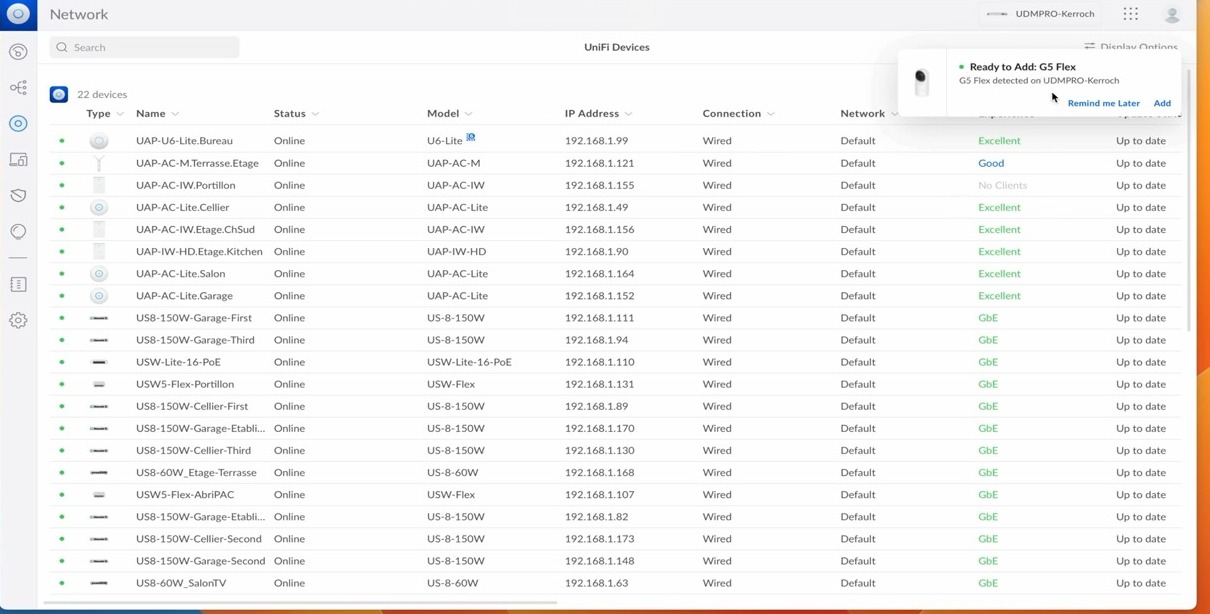Click IP address 192.168.1.99
Viewport: 1210px width, 614px height.
click(596, 141)
